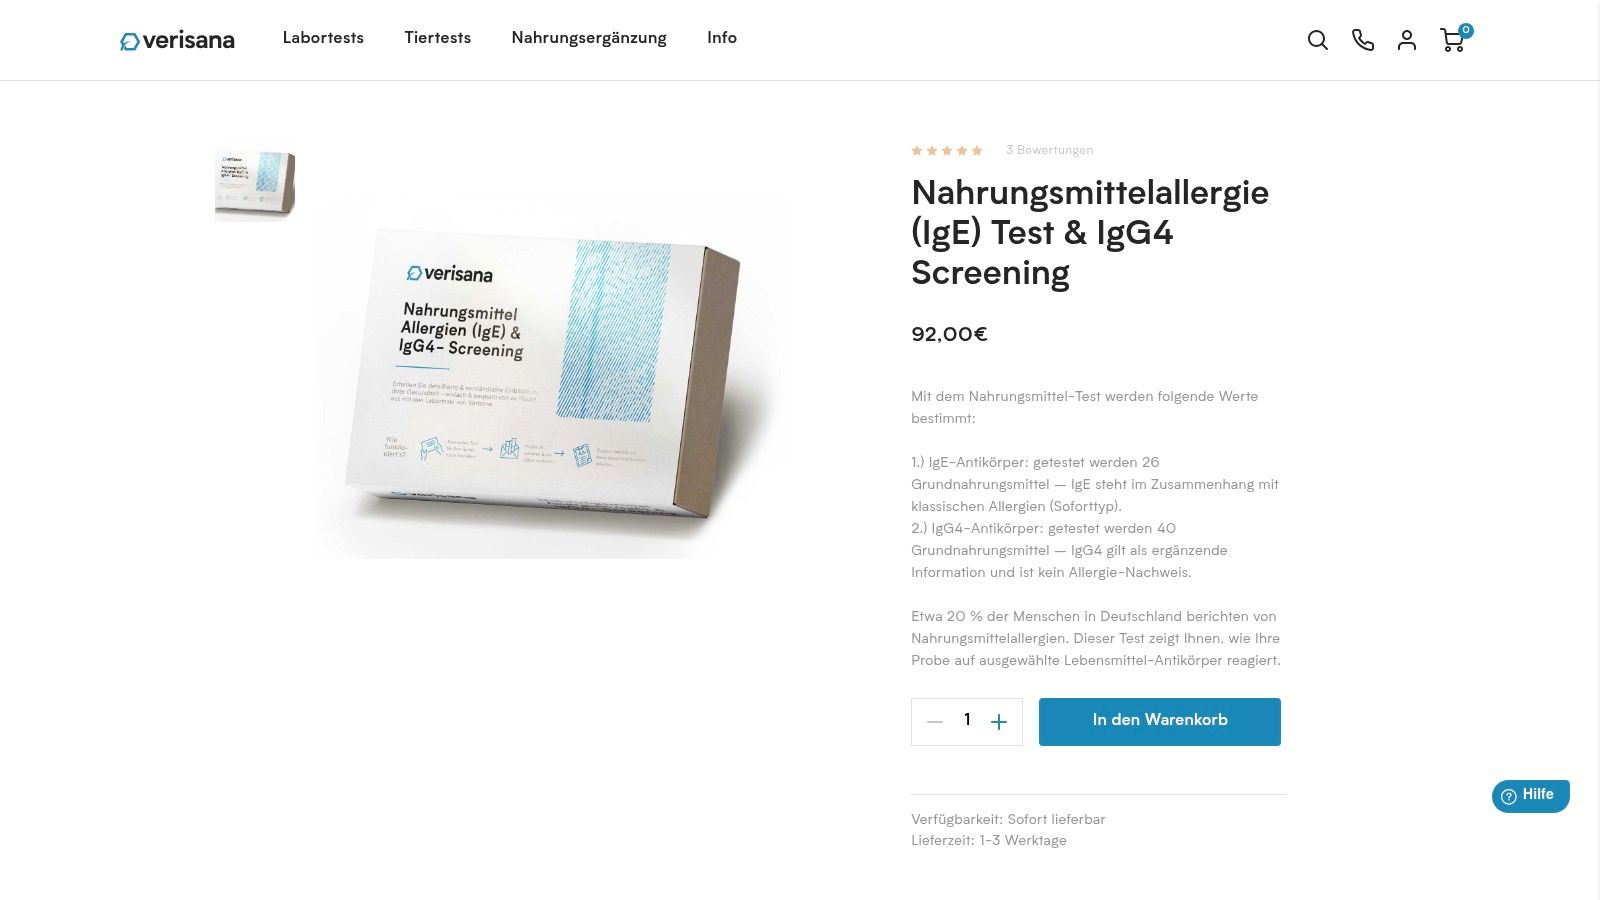Open the user account icon
Screen dimensions: 1600x900
[1407, 40]
